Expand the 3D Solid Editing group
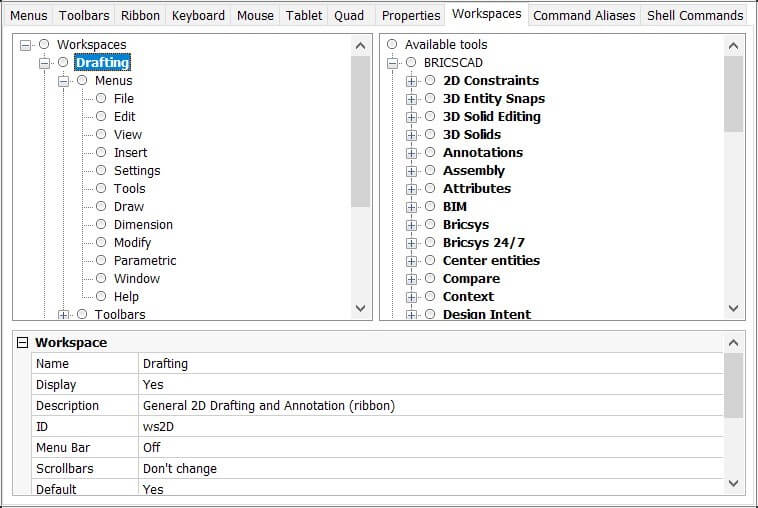 click(411, 117)
